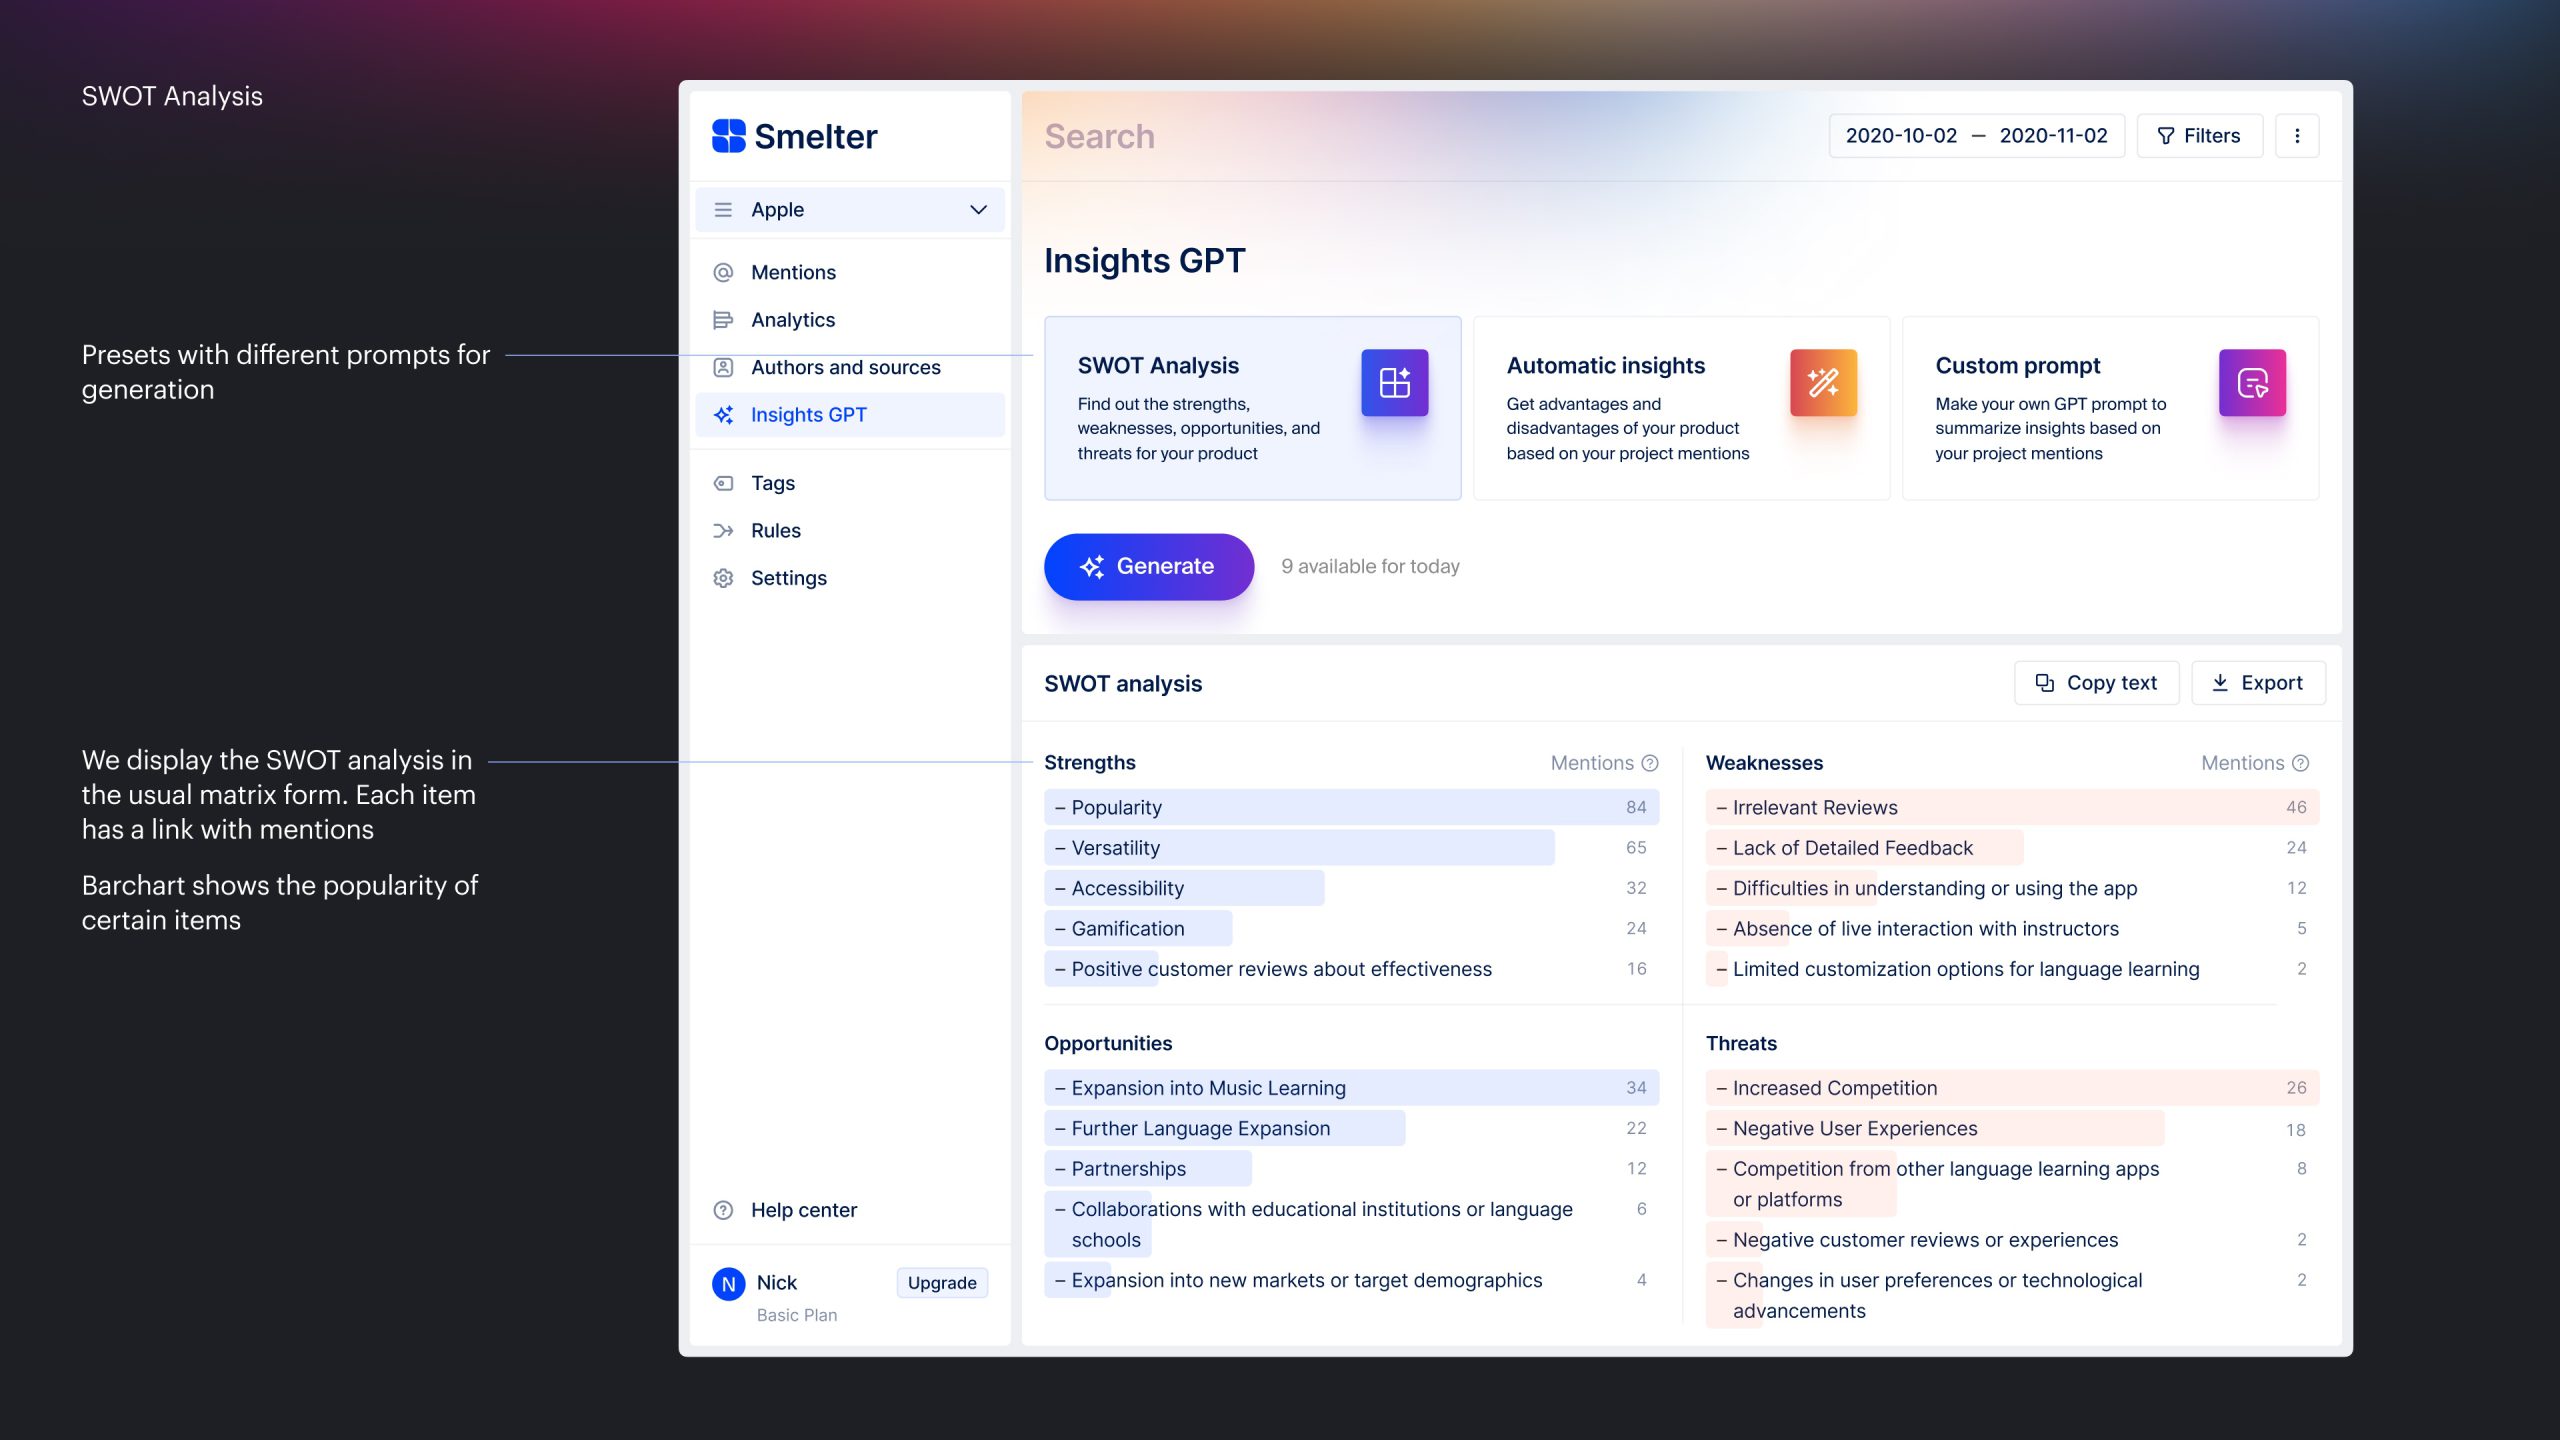
Task: Click the Smelter logo icon
Action: (728, 136)
